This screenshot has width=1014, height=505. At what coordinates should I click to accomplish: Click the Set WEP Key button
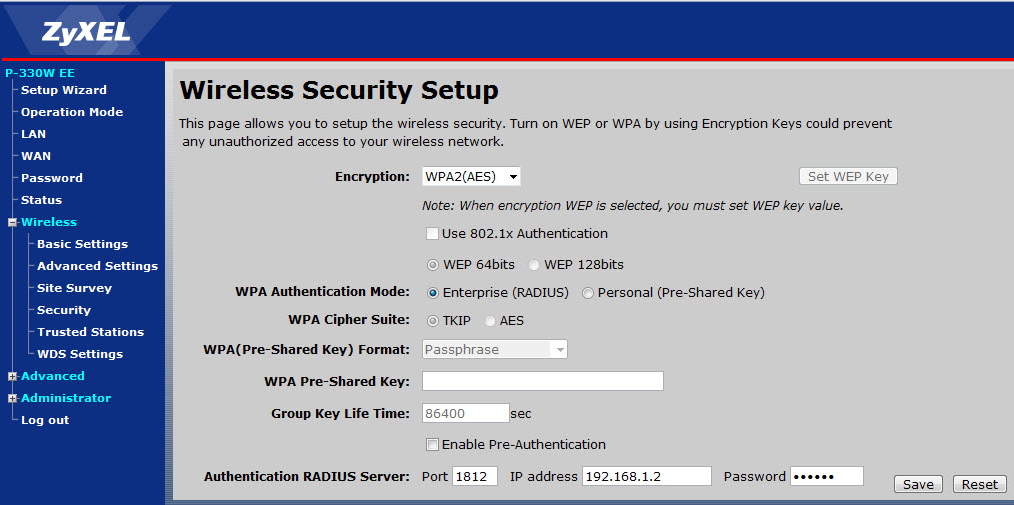tap(848, 177)
